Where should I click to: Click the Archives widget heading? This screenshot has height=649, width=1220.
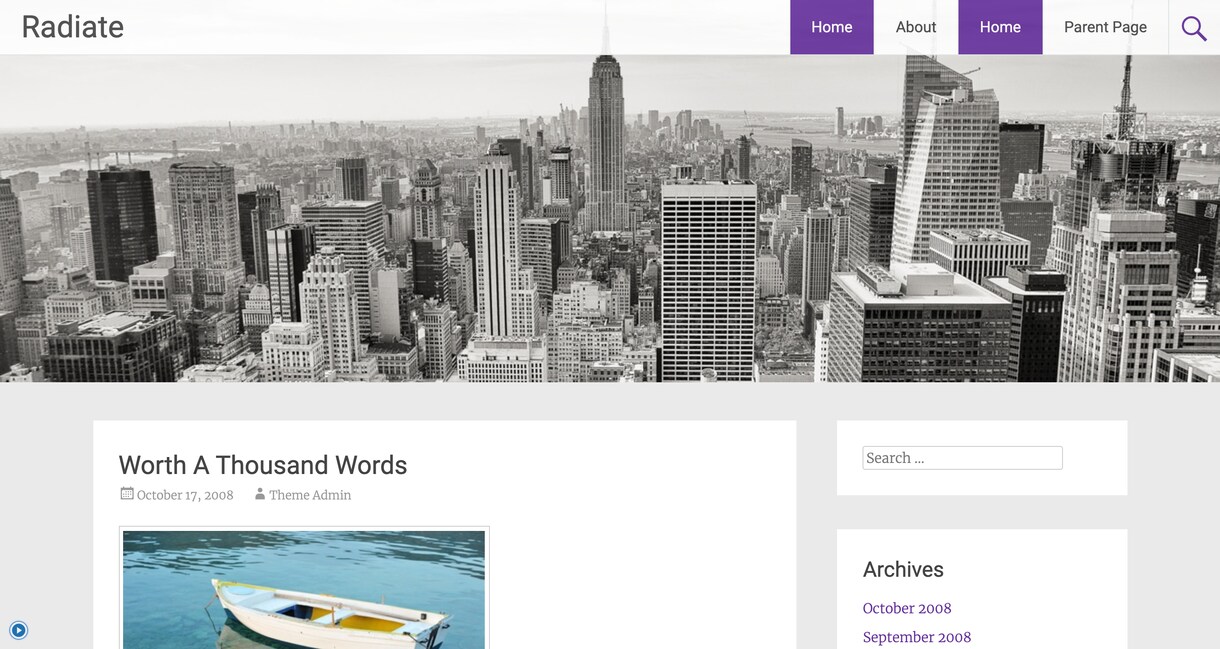click(x=903, y=569)
